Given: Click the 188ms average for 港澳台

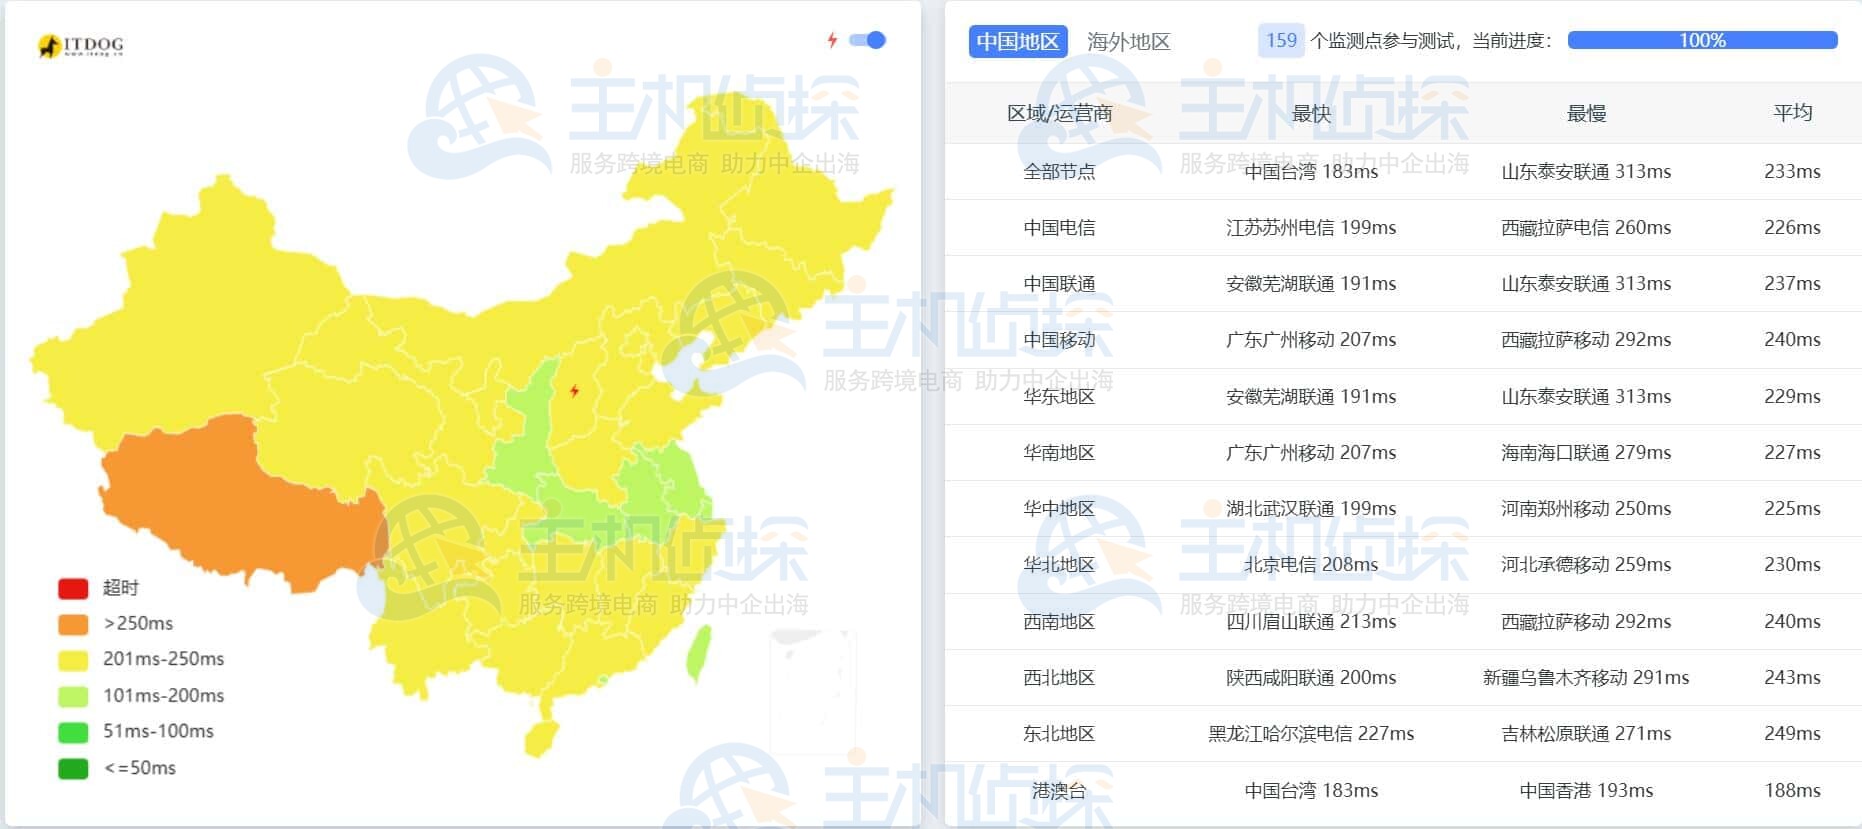Looking at the screenshot, I should pos(1792,790).
